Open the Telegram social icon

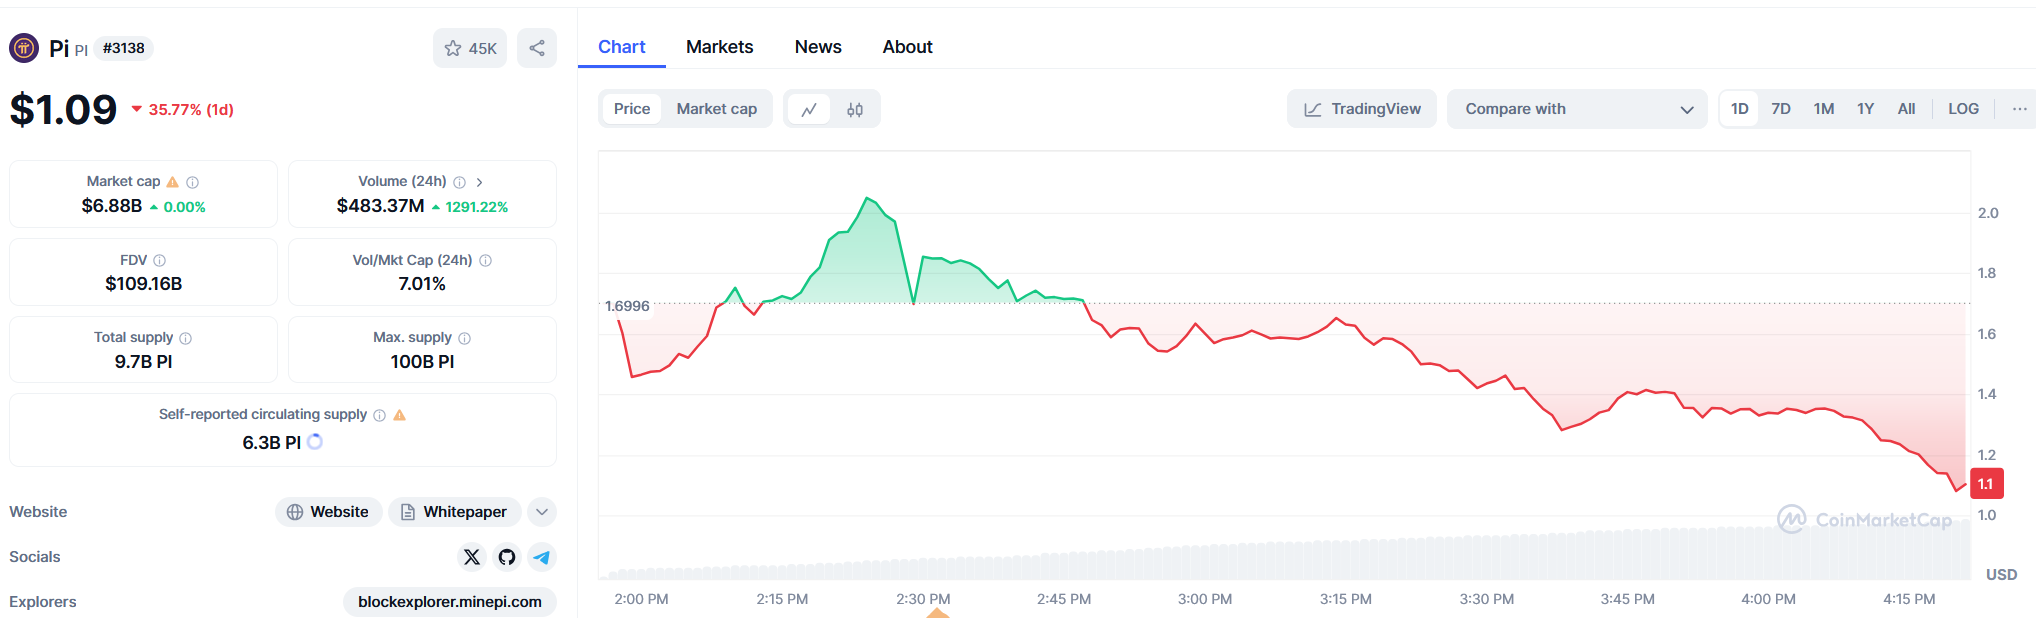click(542, 557)
